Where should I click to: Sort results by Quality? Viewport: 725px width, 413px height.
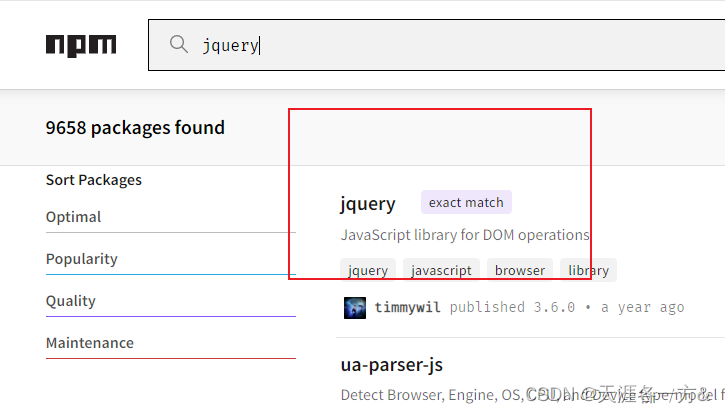click(71, 301)
